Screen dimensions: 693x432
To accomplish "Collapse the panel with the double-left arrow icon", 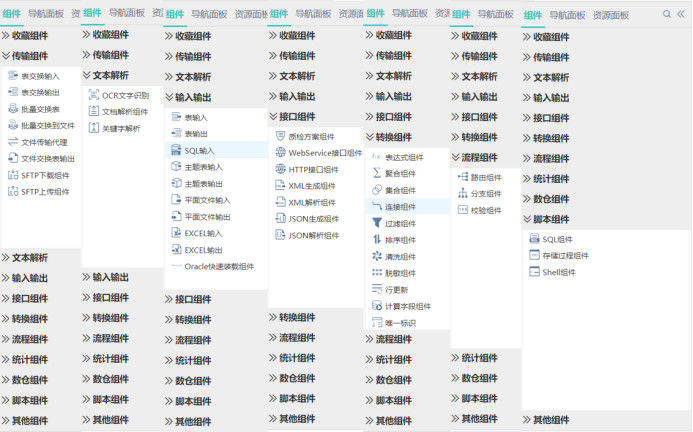I will [681, 14].
